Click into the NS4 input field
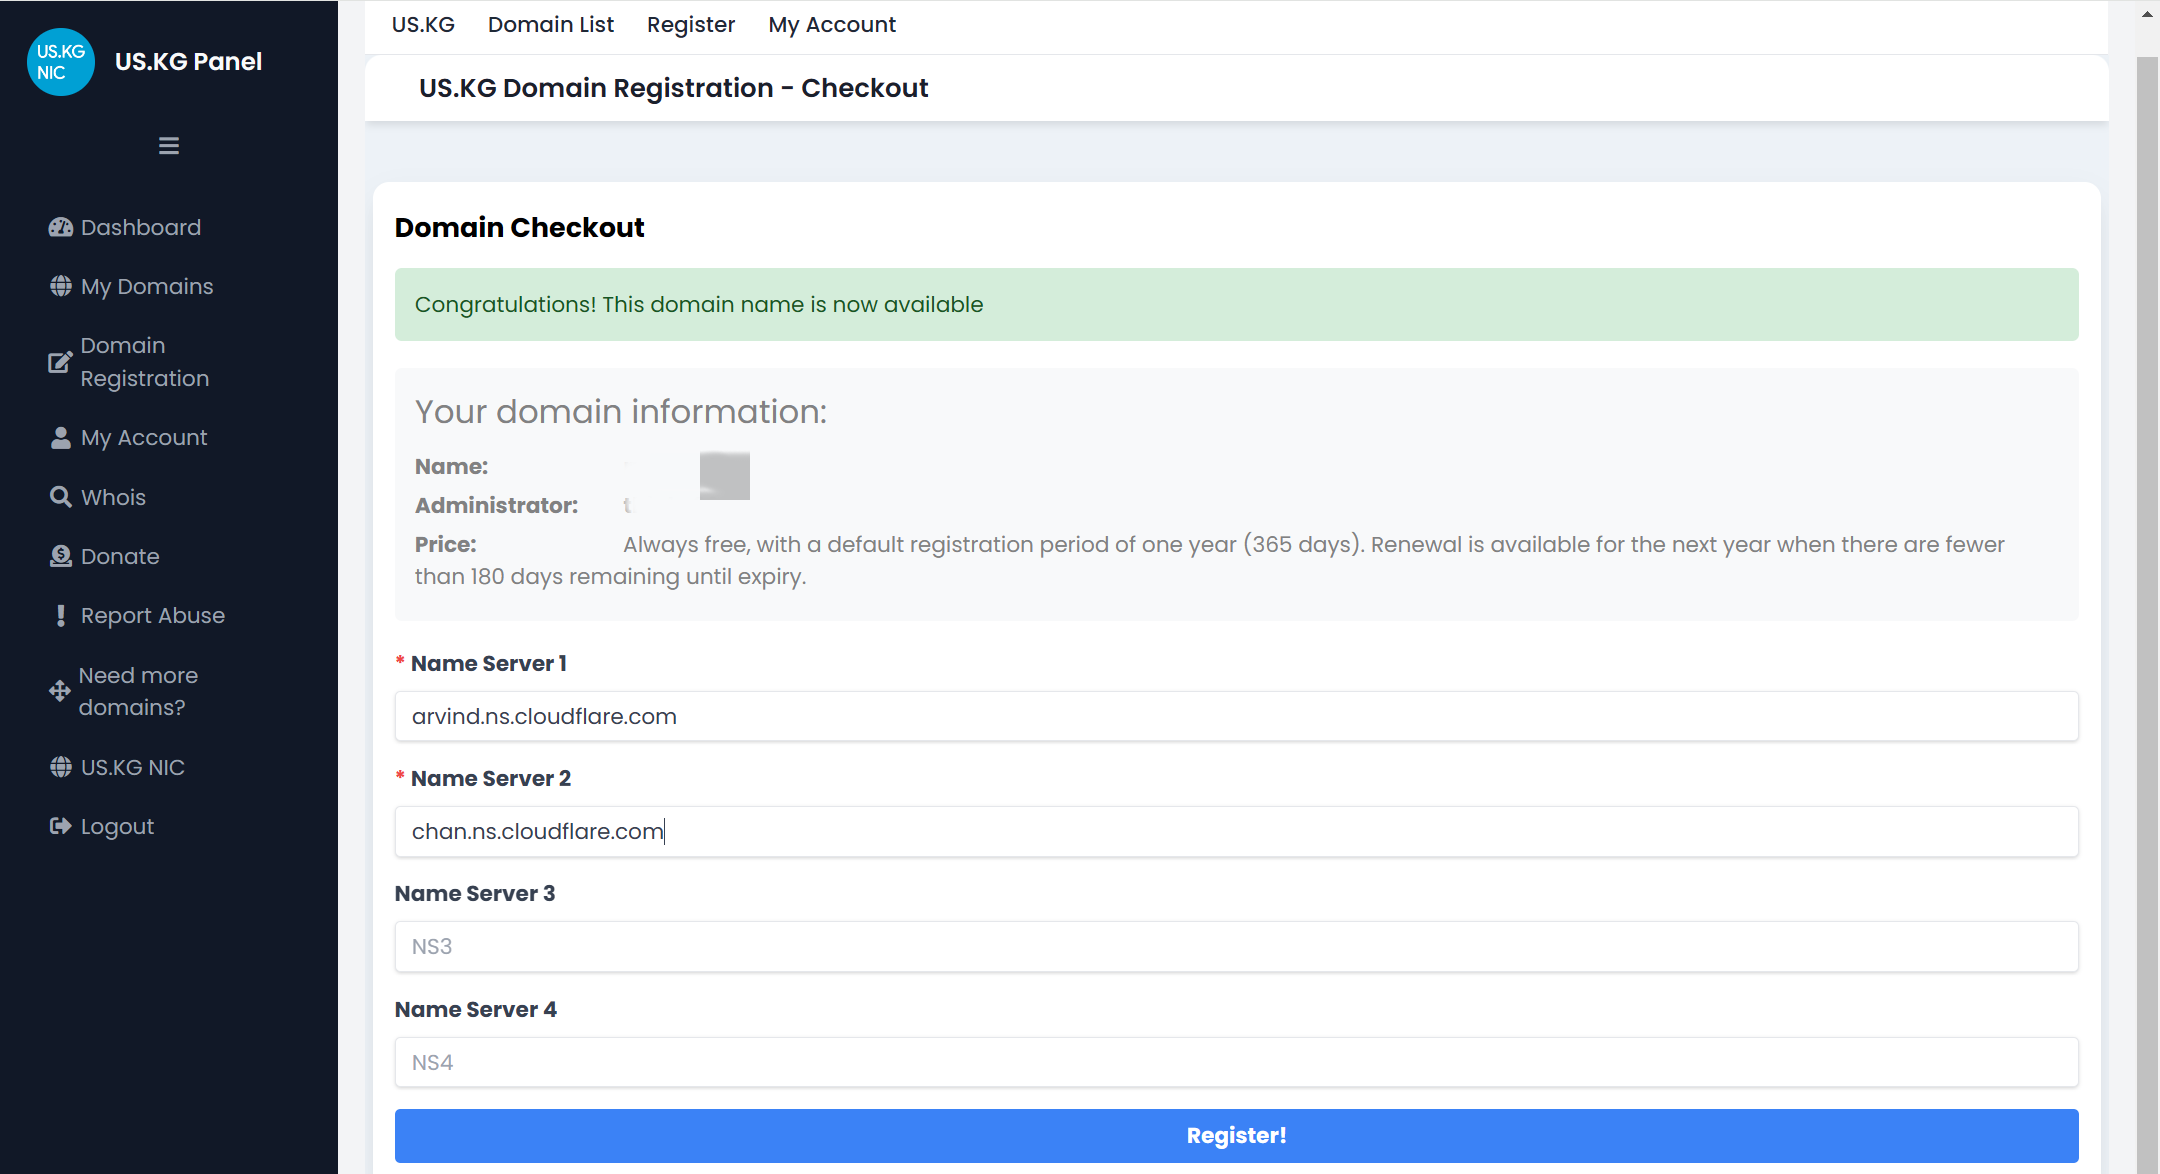2160x1174 pixels. 1236,1062
